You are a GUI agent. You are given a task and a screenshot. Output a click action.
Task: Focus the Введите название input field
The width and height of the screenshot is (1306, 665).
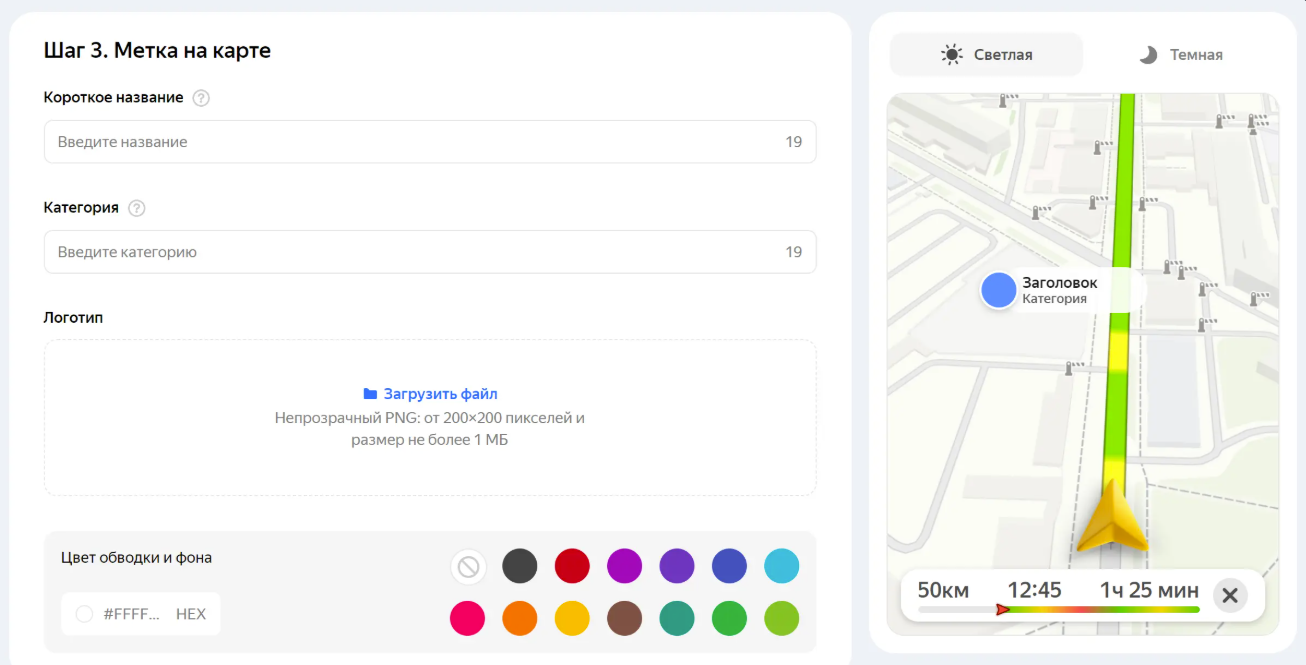pos(410,142)
